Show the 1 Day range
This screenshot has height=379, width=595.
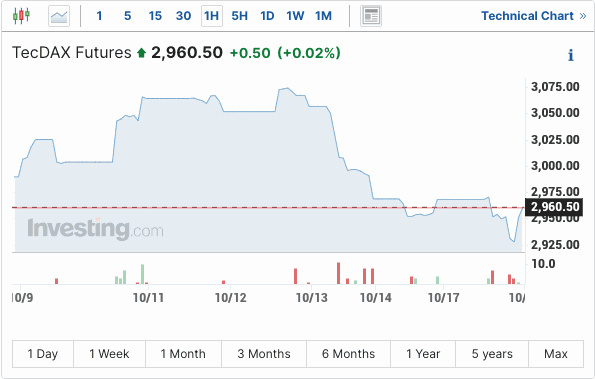point(43,354)
